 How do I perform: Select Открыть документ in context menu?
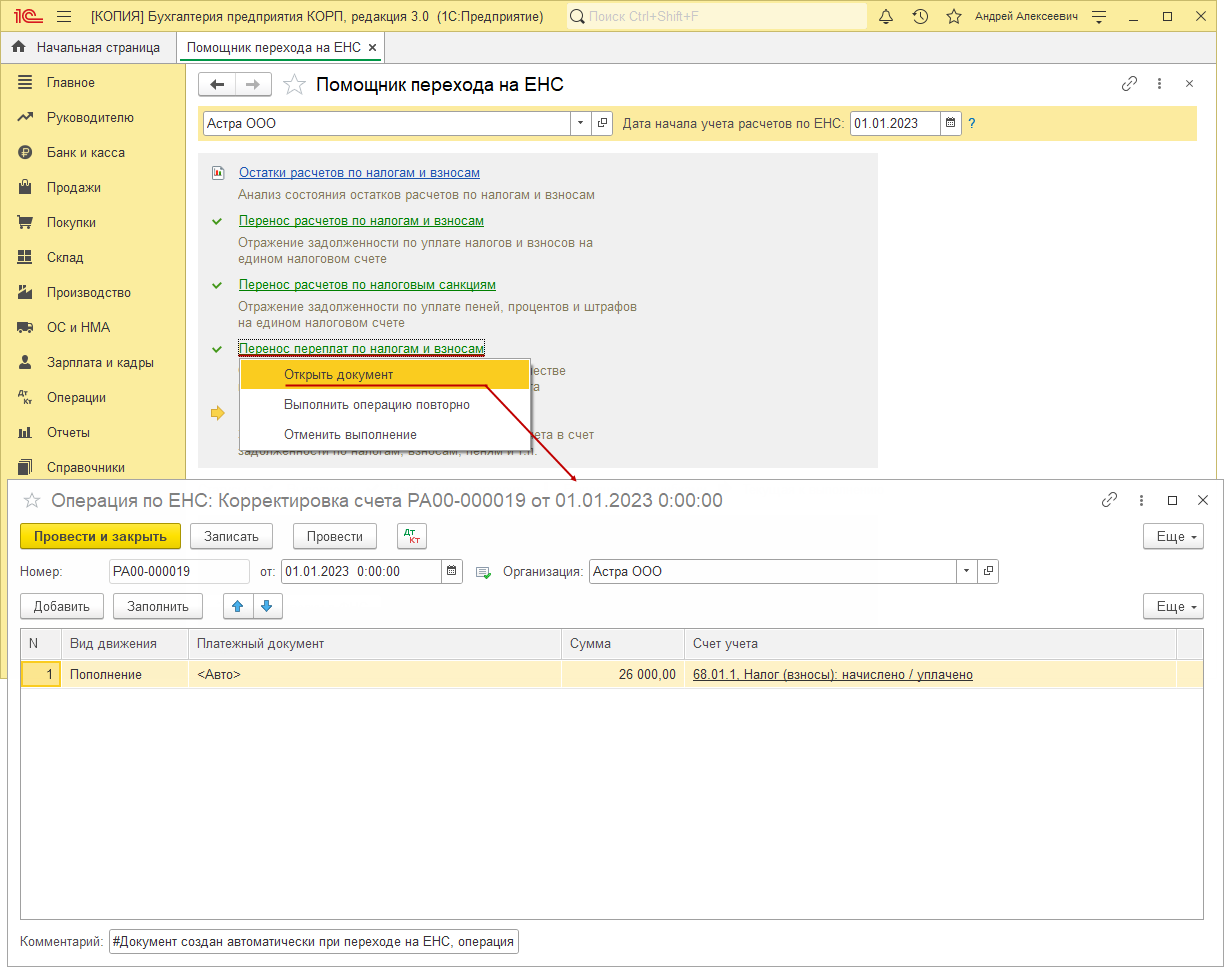pos(385,375)
